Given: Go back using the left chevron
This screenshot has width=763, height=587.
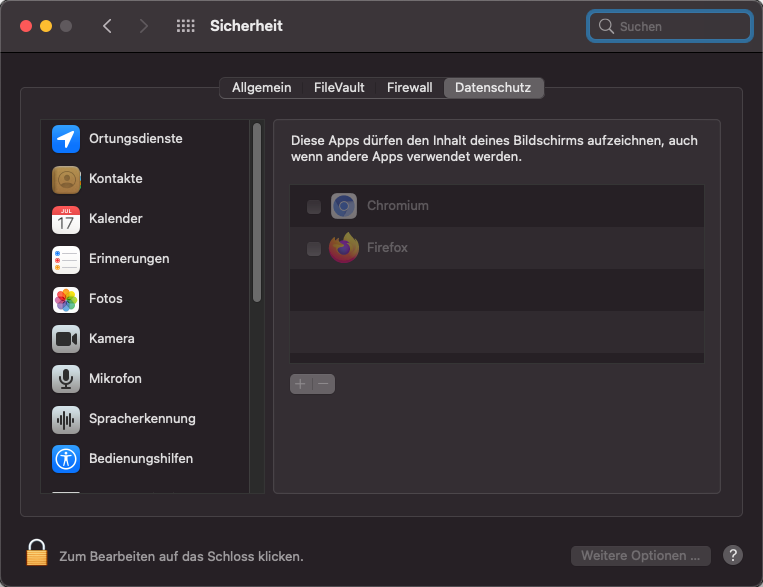Looking at the screenshot, I should click(x=107, y=26).
